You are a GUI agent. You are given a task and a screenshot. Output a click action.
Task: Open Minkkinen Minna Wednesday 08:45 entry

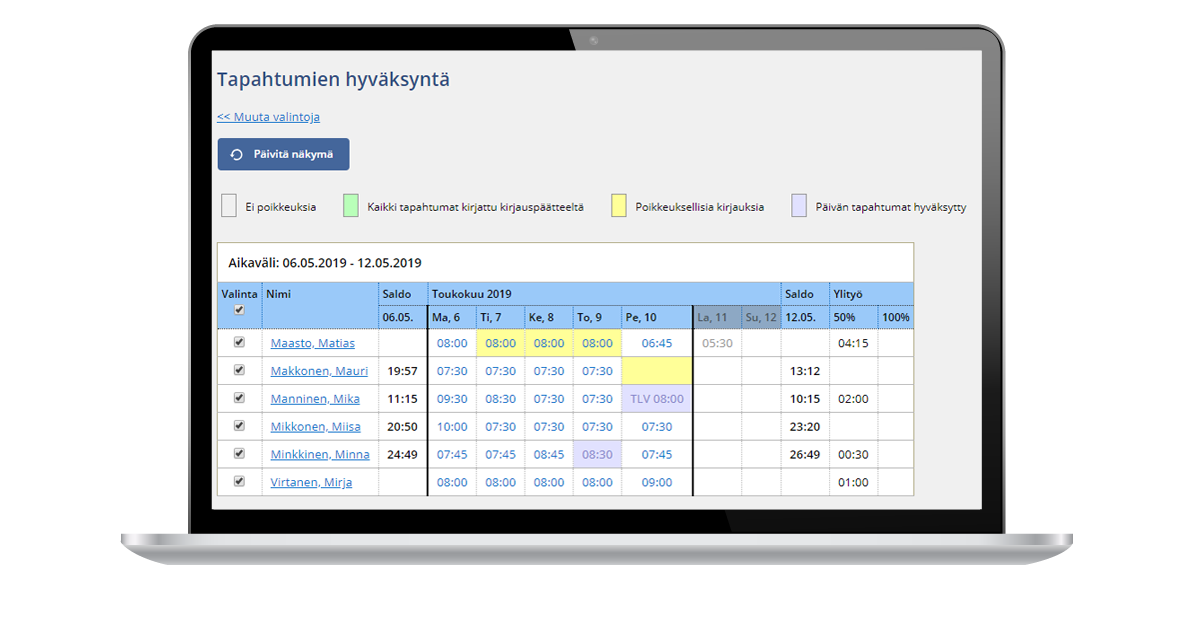tap(548, 455)
